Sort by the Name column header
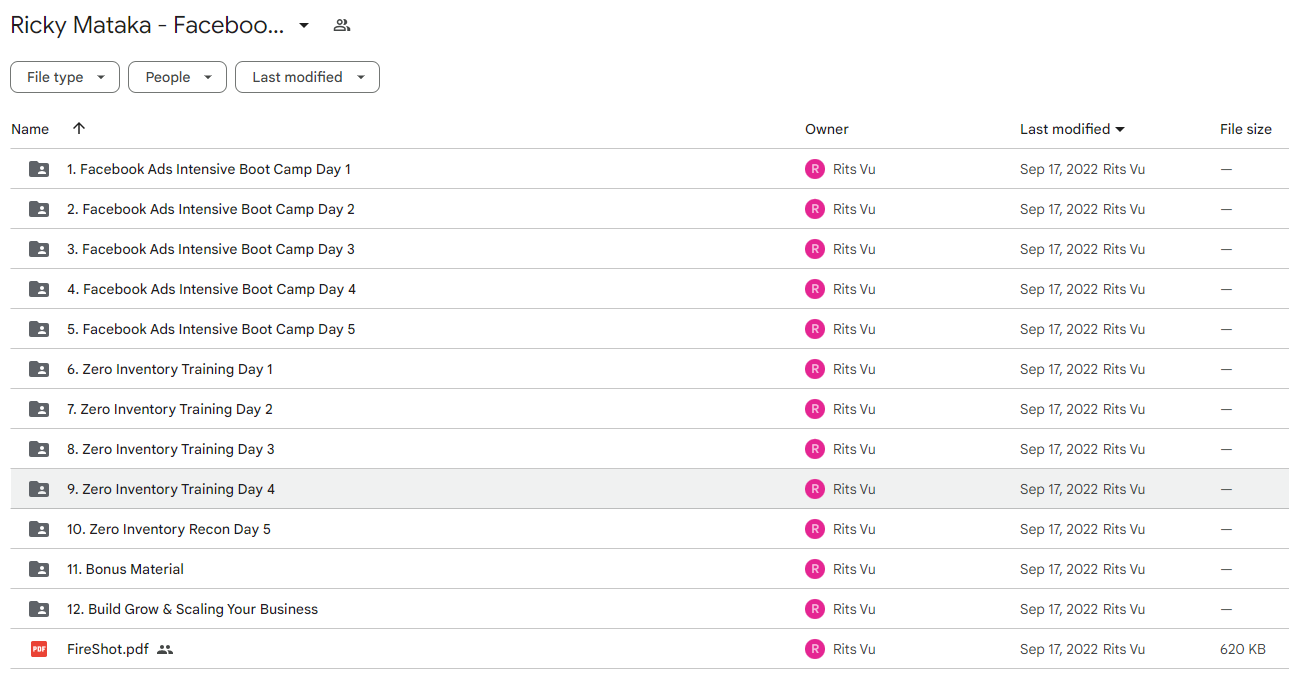 30,129
